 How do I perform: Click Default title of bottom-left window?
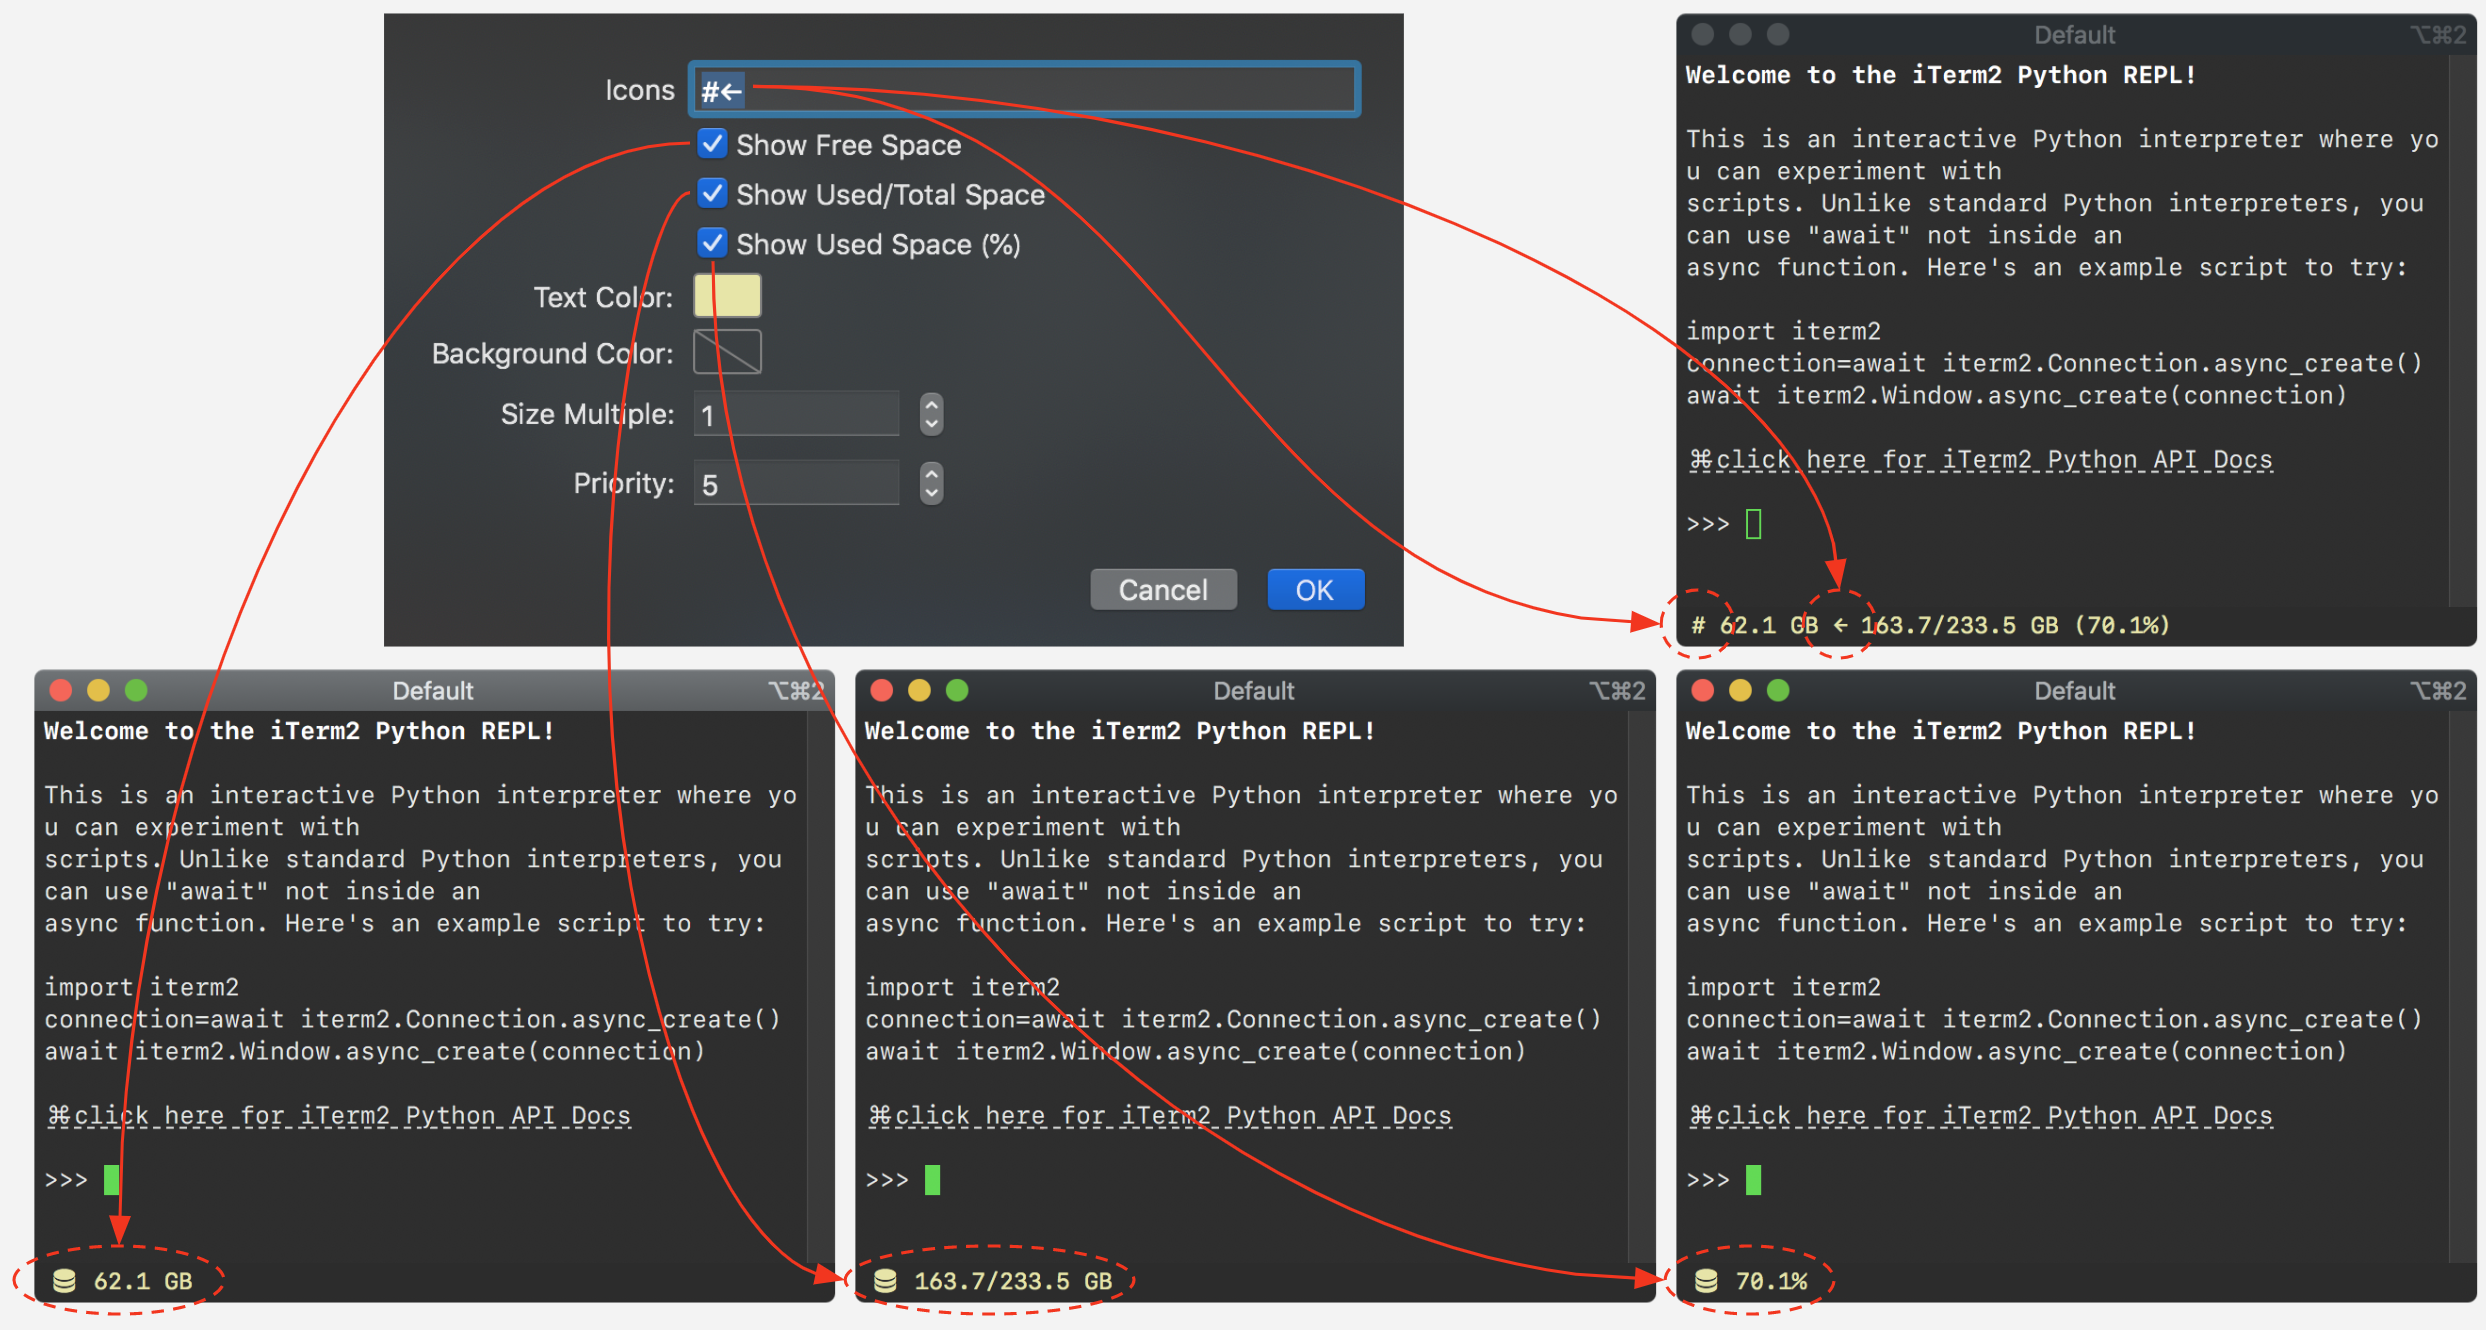tap(432, 691)
